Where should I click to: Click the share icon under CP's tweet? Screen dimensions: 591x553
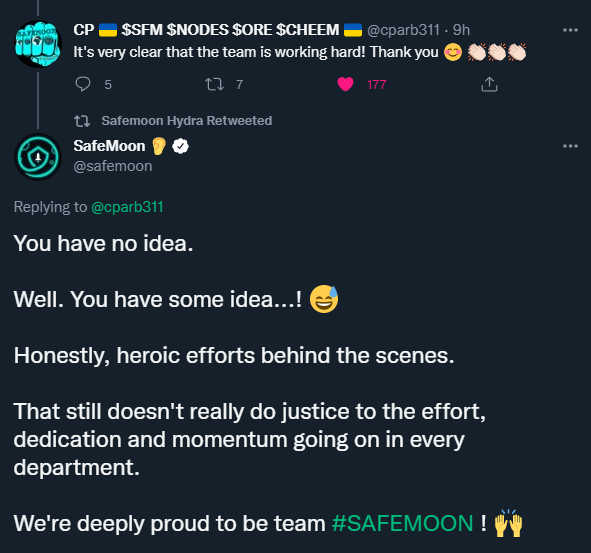click(x=489, y=84)
